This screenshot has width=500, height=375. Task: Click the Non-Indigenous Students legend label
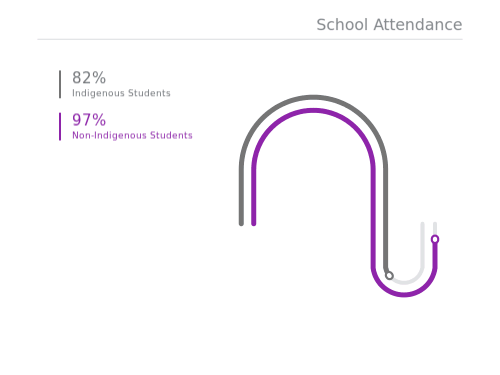[132, 135]
